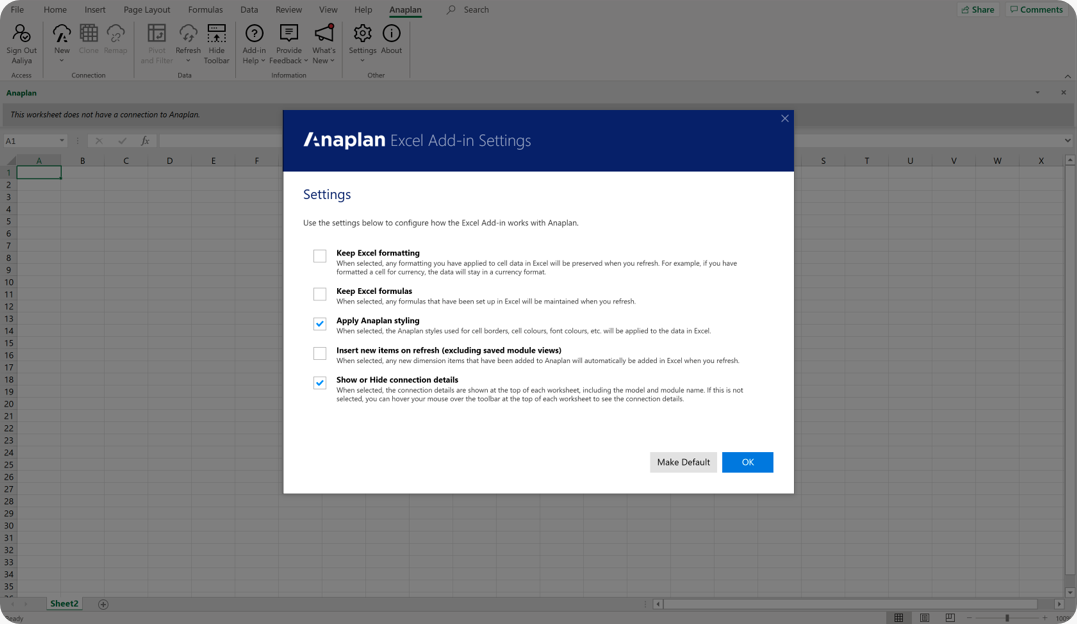
Task: Confirm settings with OK button
Action: (747, 463)
